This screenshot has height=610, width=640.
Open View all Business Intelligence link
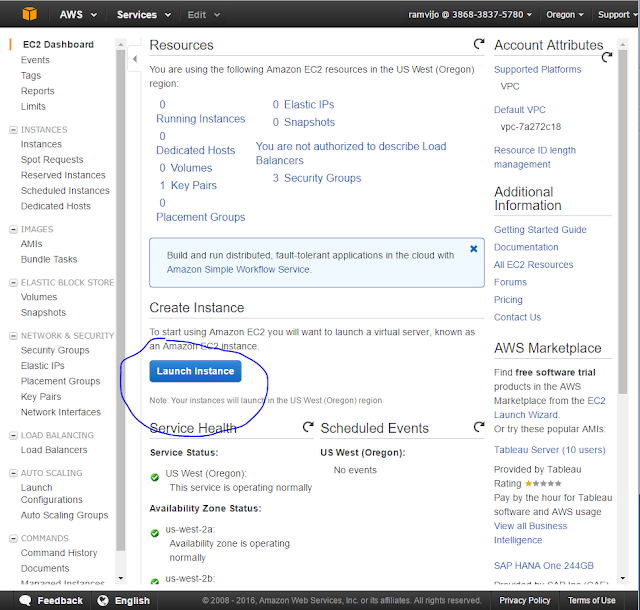pos(531,533)
